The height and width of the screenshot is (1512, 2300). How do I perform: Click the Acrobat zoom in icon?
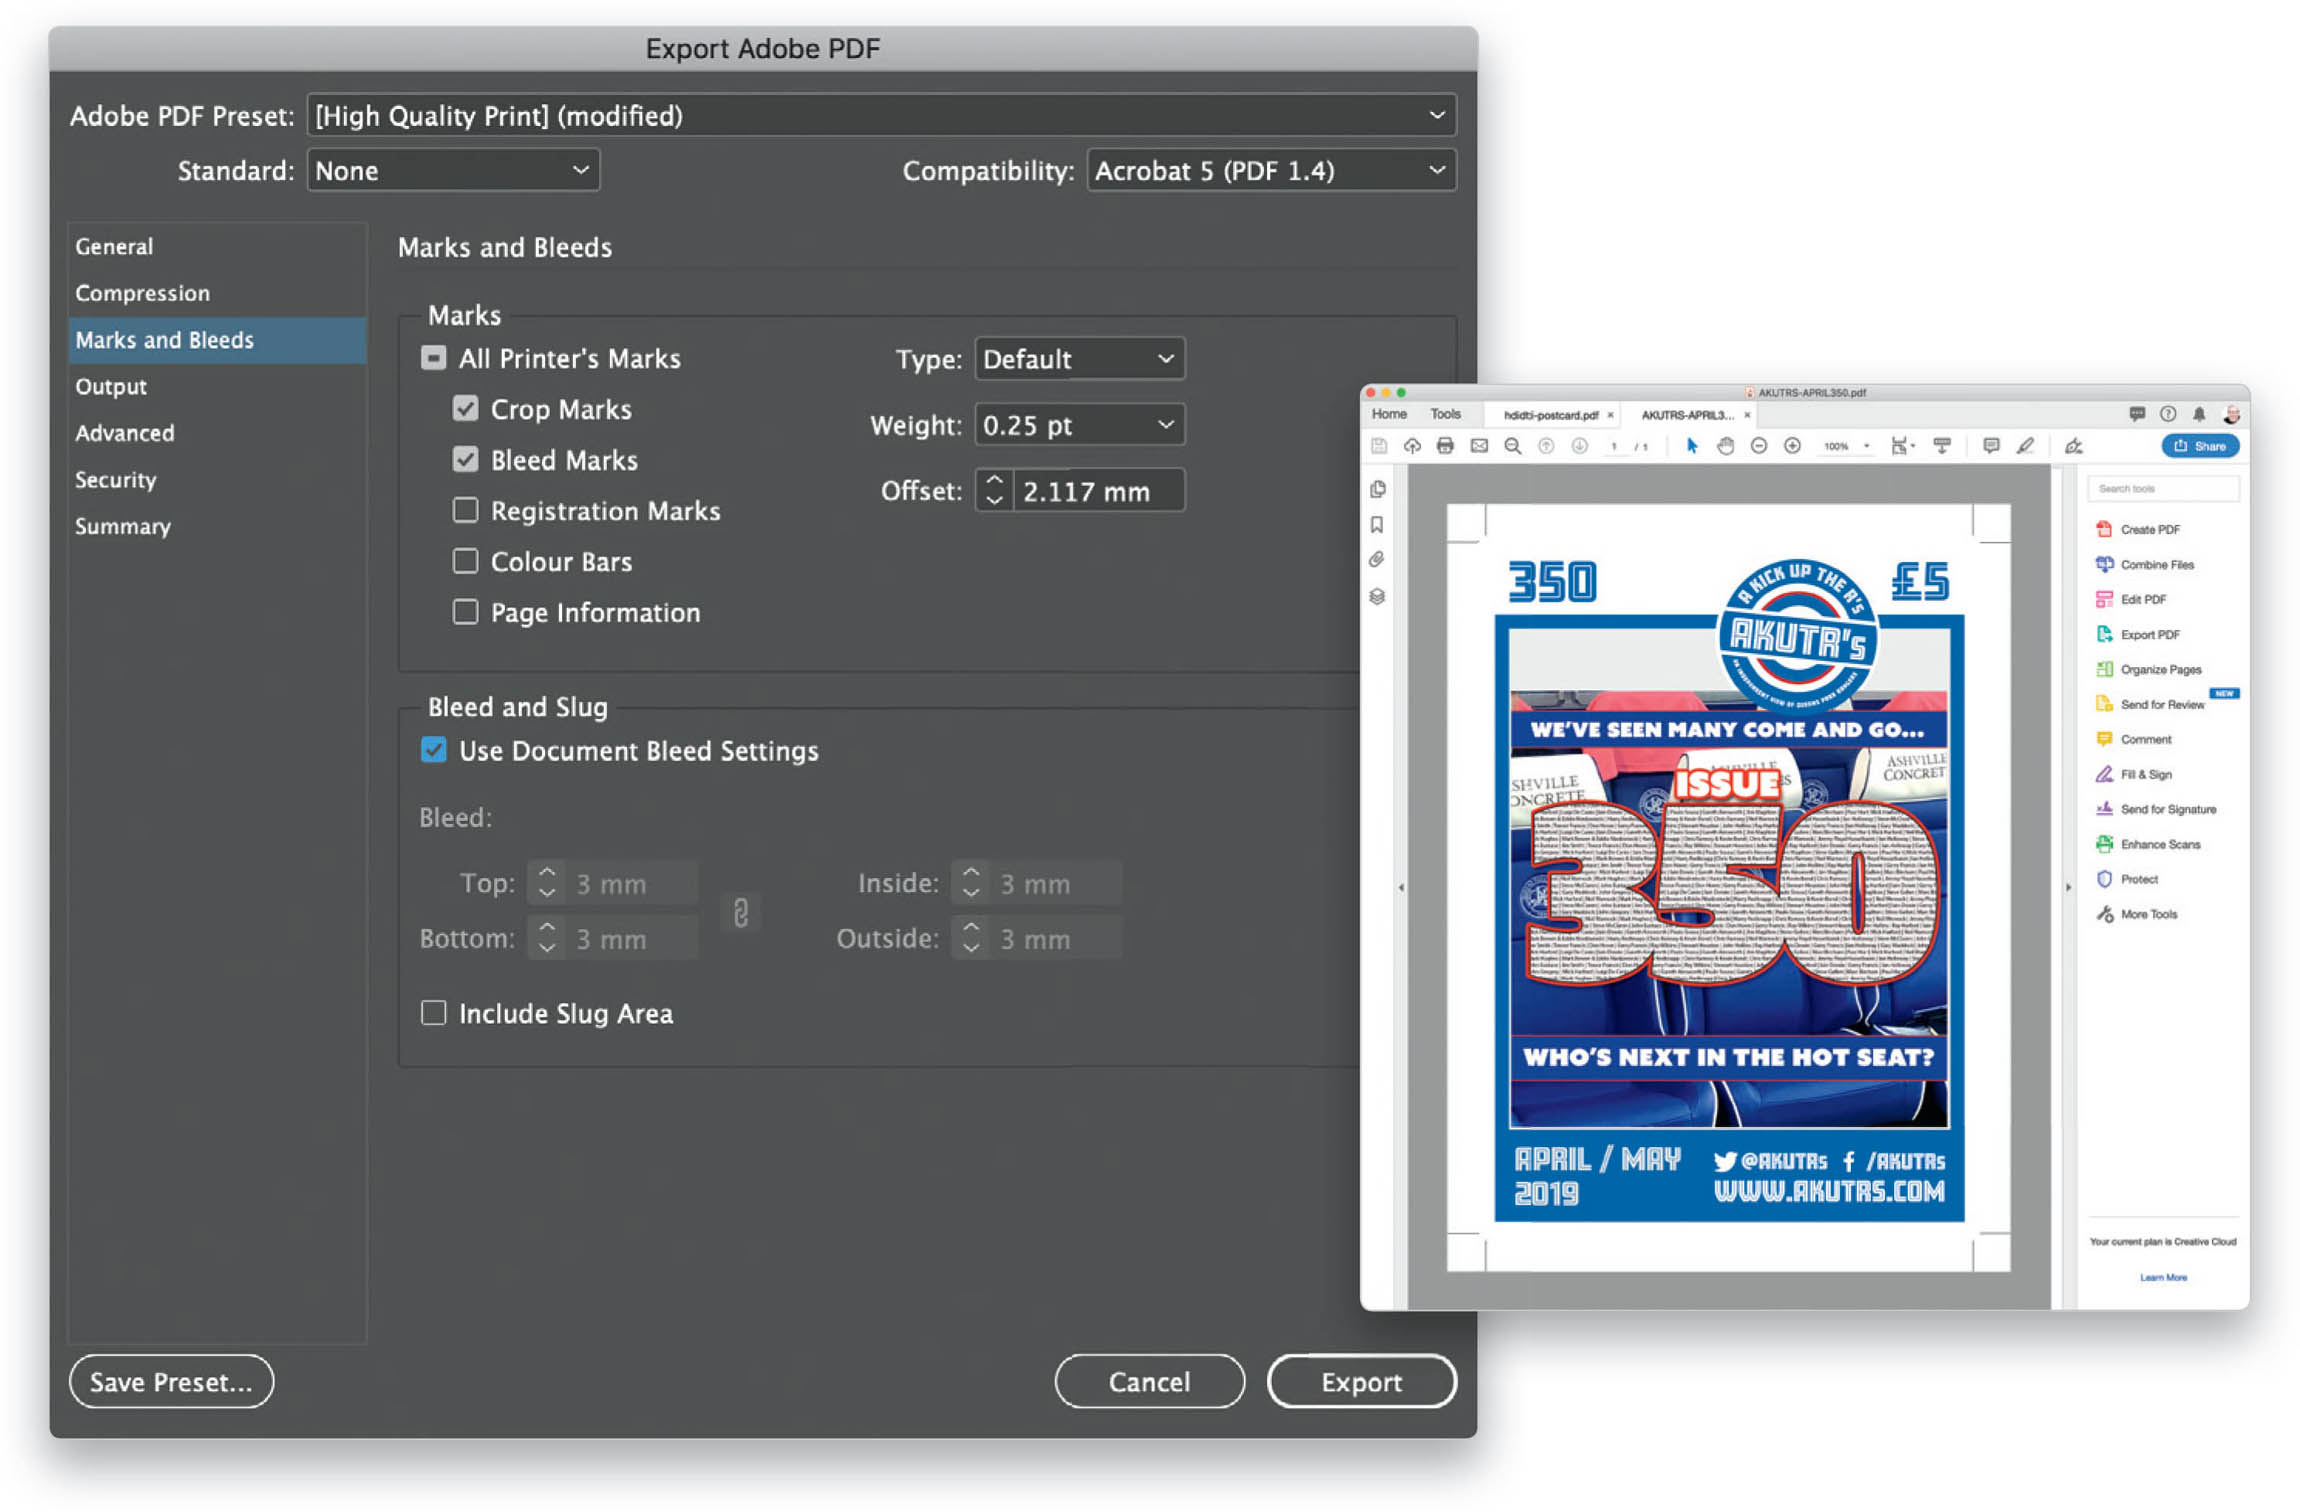[x=1792, y=446]
